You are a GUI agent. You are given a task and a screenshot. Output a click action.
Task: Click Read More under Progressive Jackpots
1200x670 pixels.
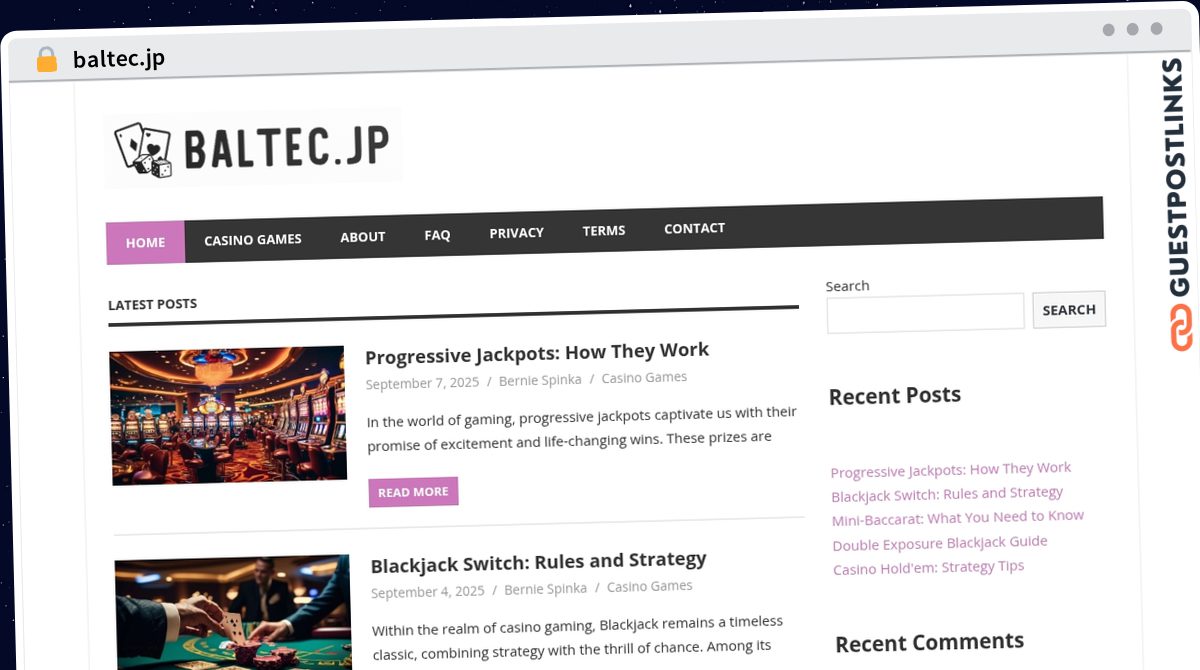click(x=413, y=492)
